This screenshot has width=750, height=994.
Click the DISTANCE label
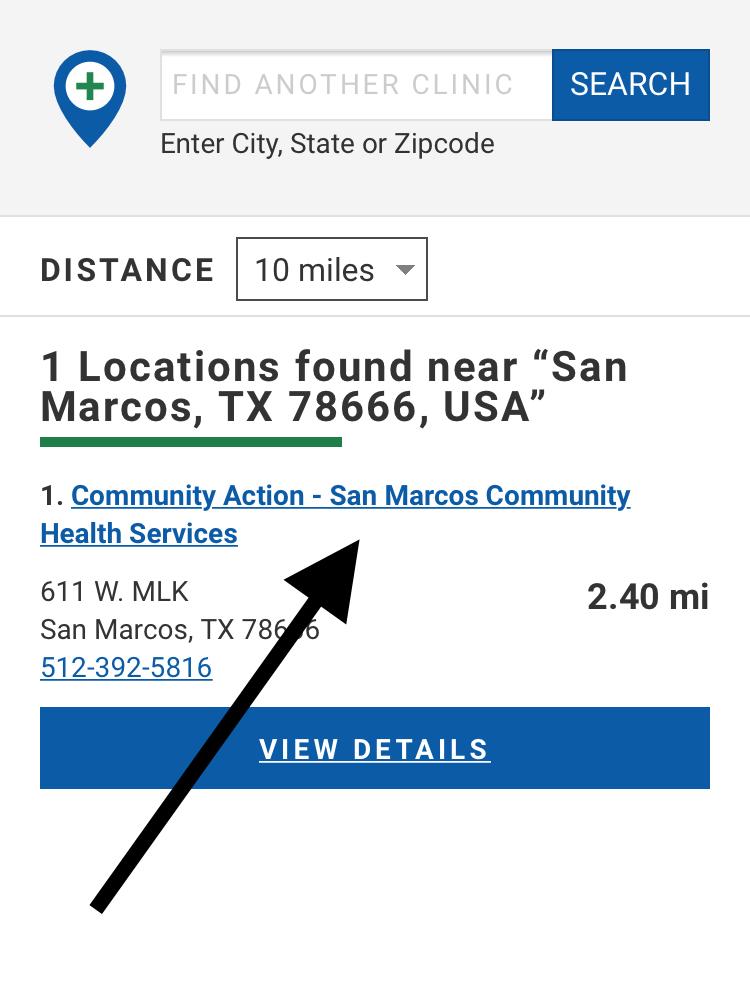(127, 270)
